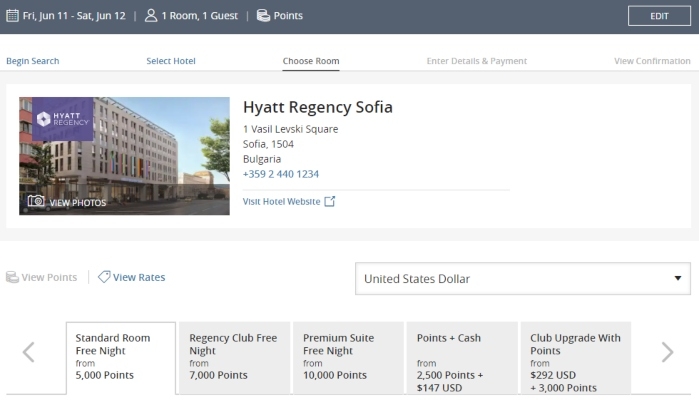Go back to Begin Search step
The width and height of the screenshot is (699, 400).
[33, 61]
